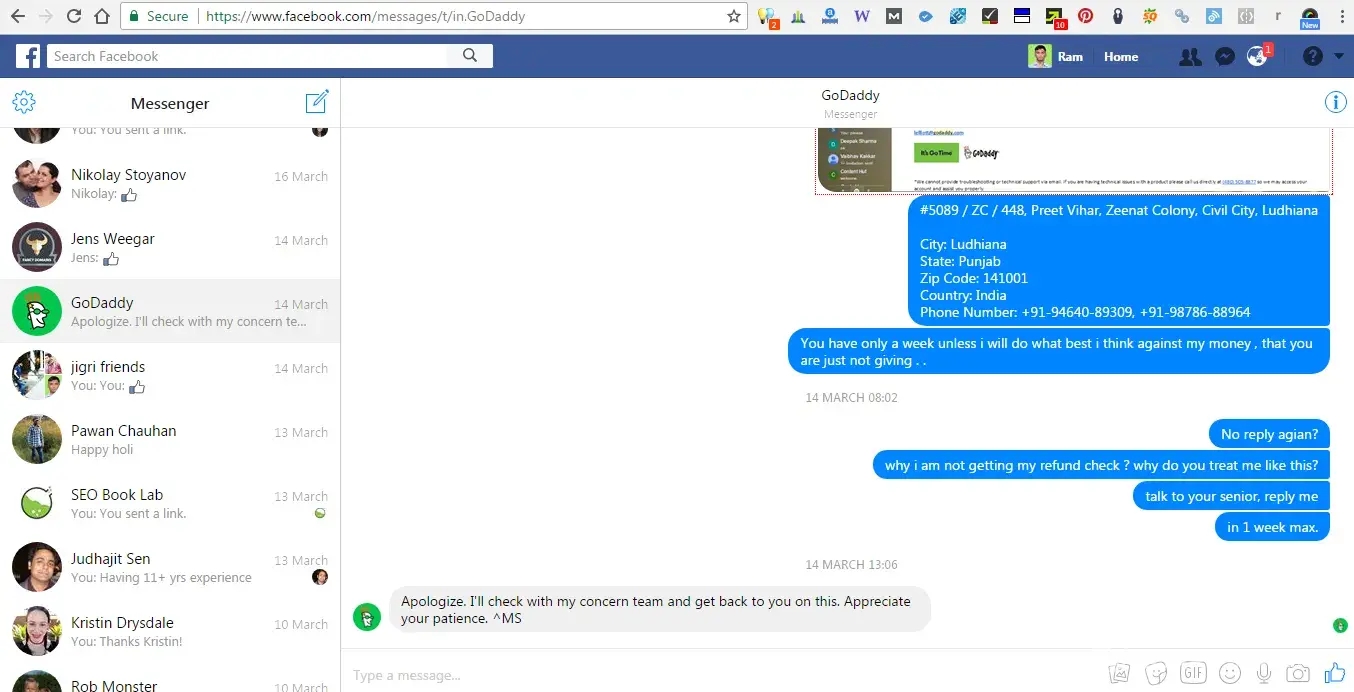The image size is (1354, 692).
Task: Click the 'talk to your senior' message
Action: (1231, 496)
